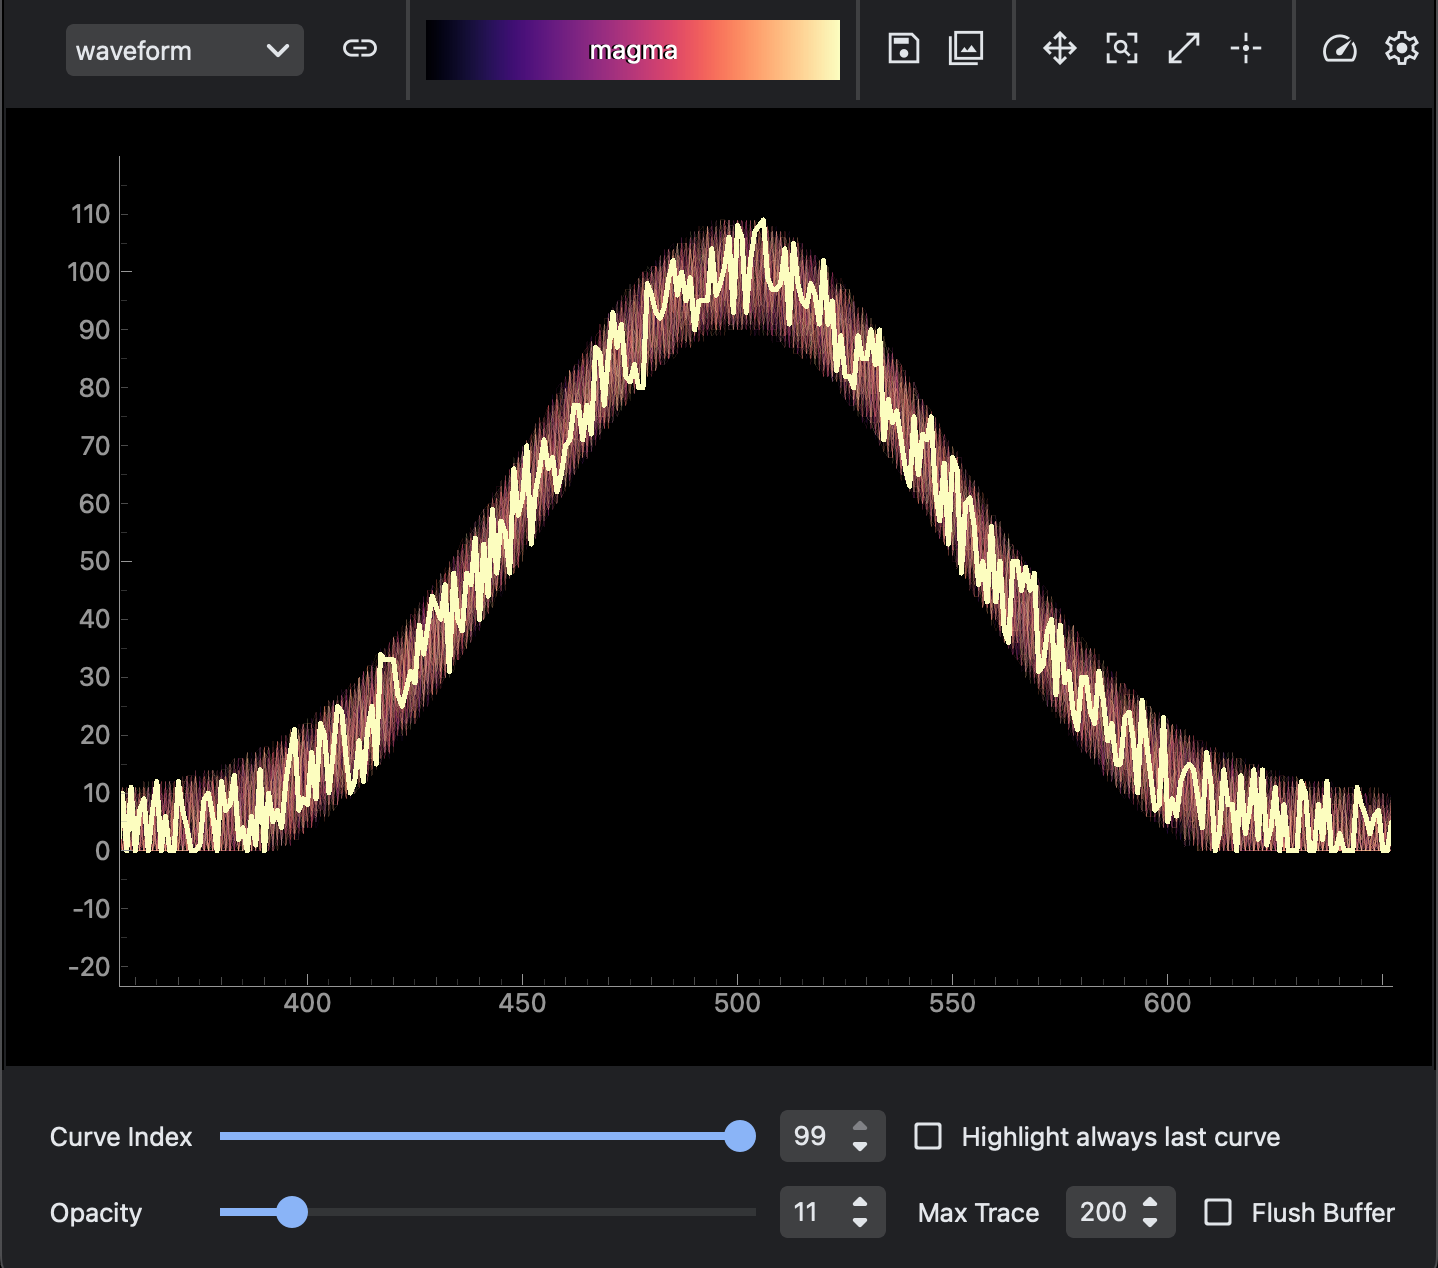1438x1268 pixels.
Task: Open the magma colormap selector
Action: (632, 50)
